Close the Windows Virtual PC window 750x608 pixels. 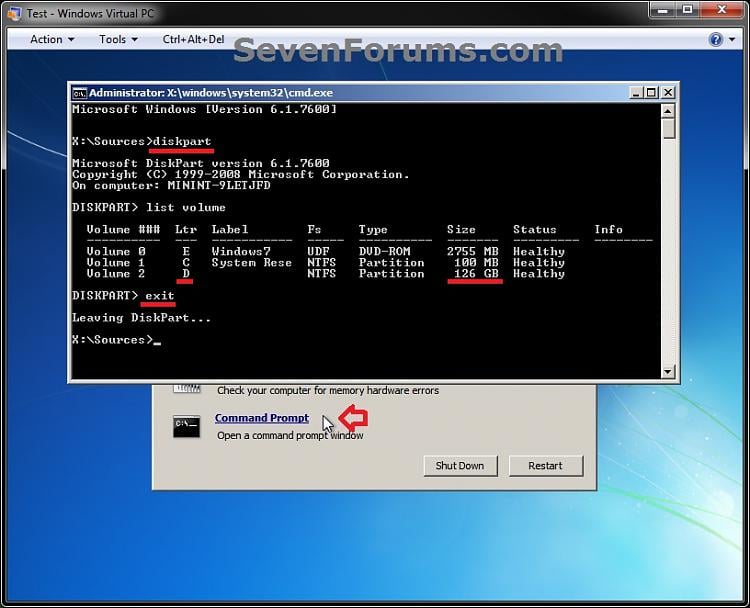click(x=722, y=11)
